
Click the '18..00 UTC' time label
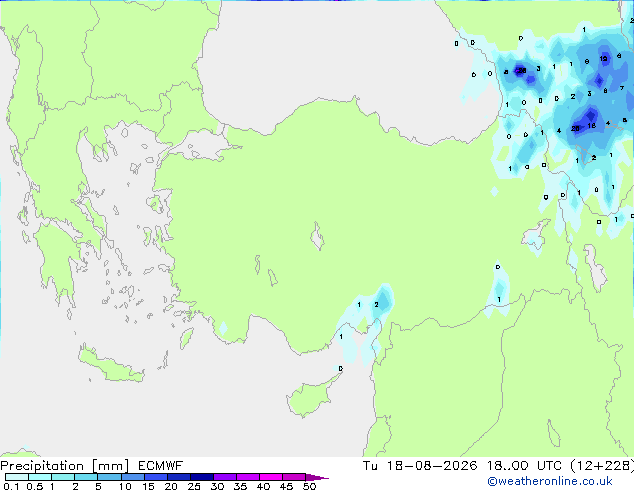[x=524, y=466]
